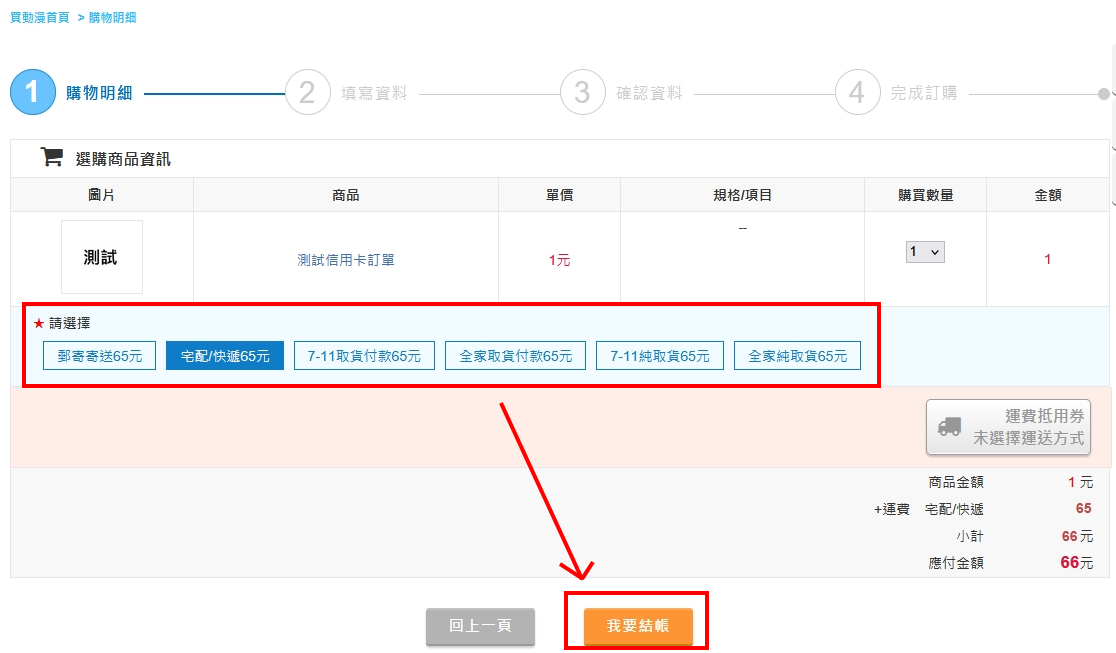Select 郵寄寄送65元 shipping option
The height and width of the screenshot is (653, 1116).
point(99,356)
